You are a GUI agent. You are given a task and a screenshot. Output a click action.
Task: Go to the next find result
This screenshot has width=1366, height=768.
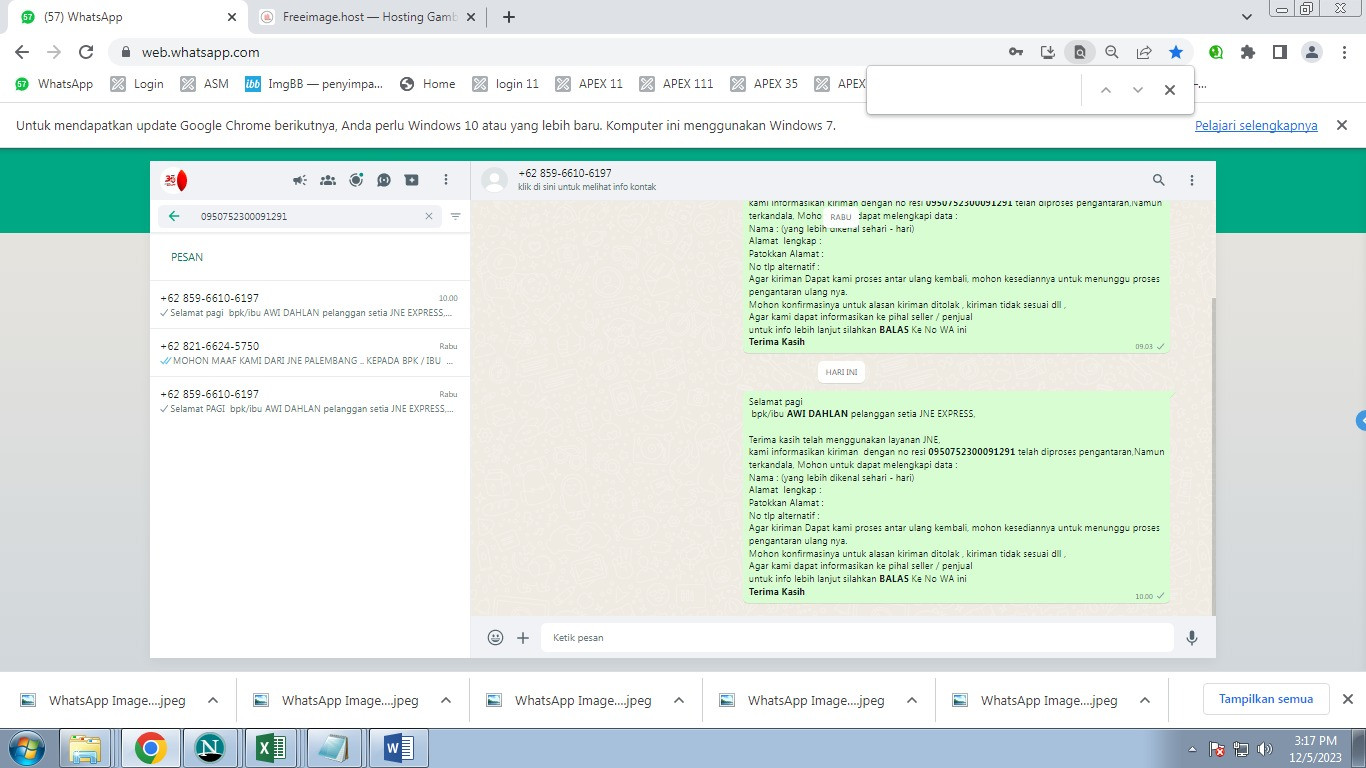tap(1138, 90)
